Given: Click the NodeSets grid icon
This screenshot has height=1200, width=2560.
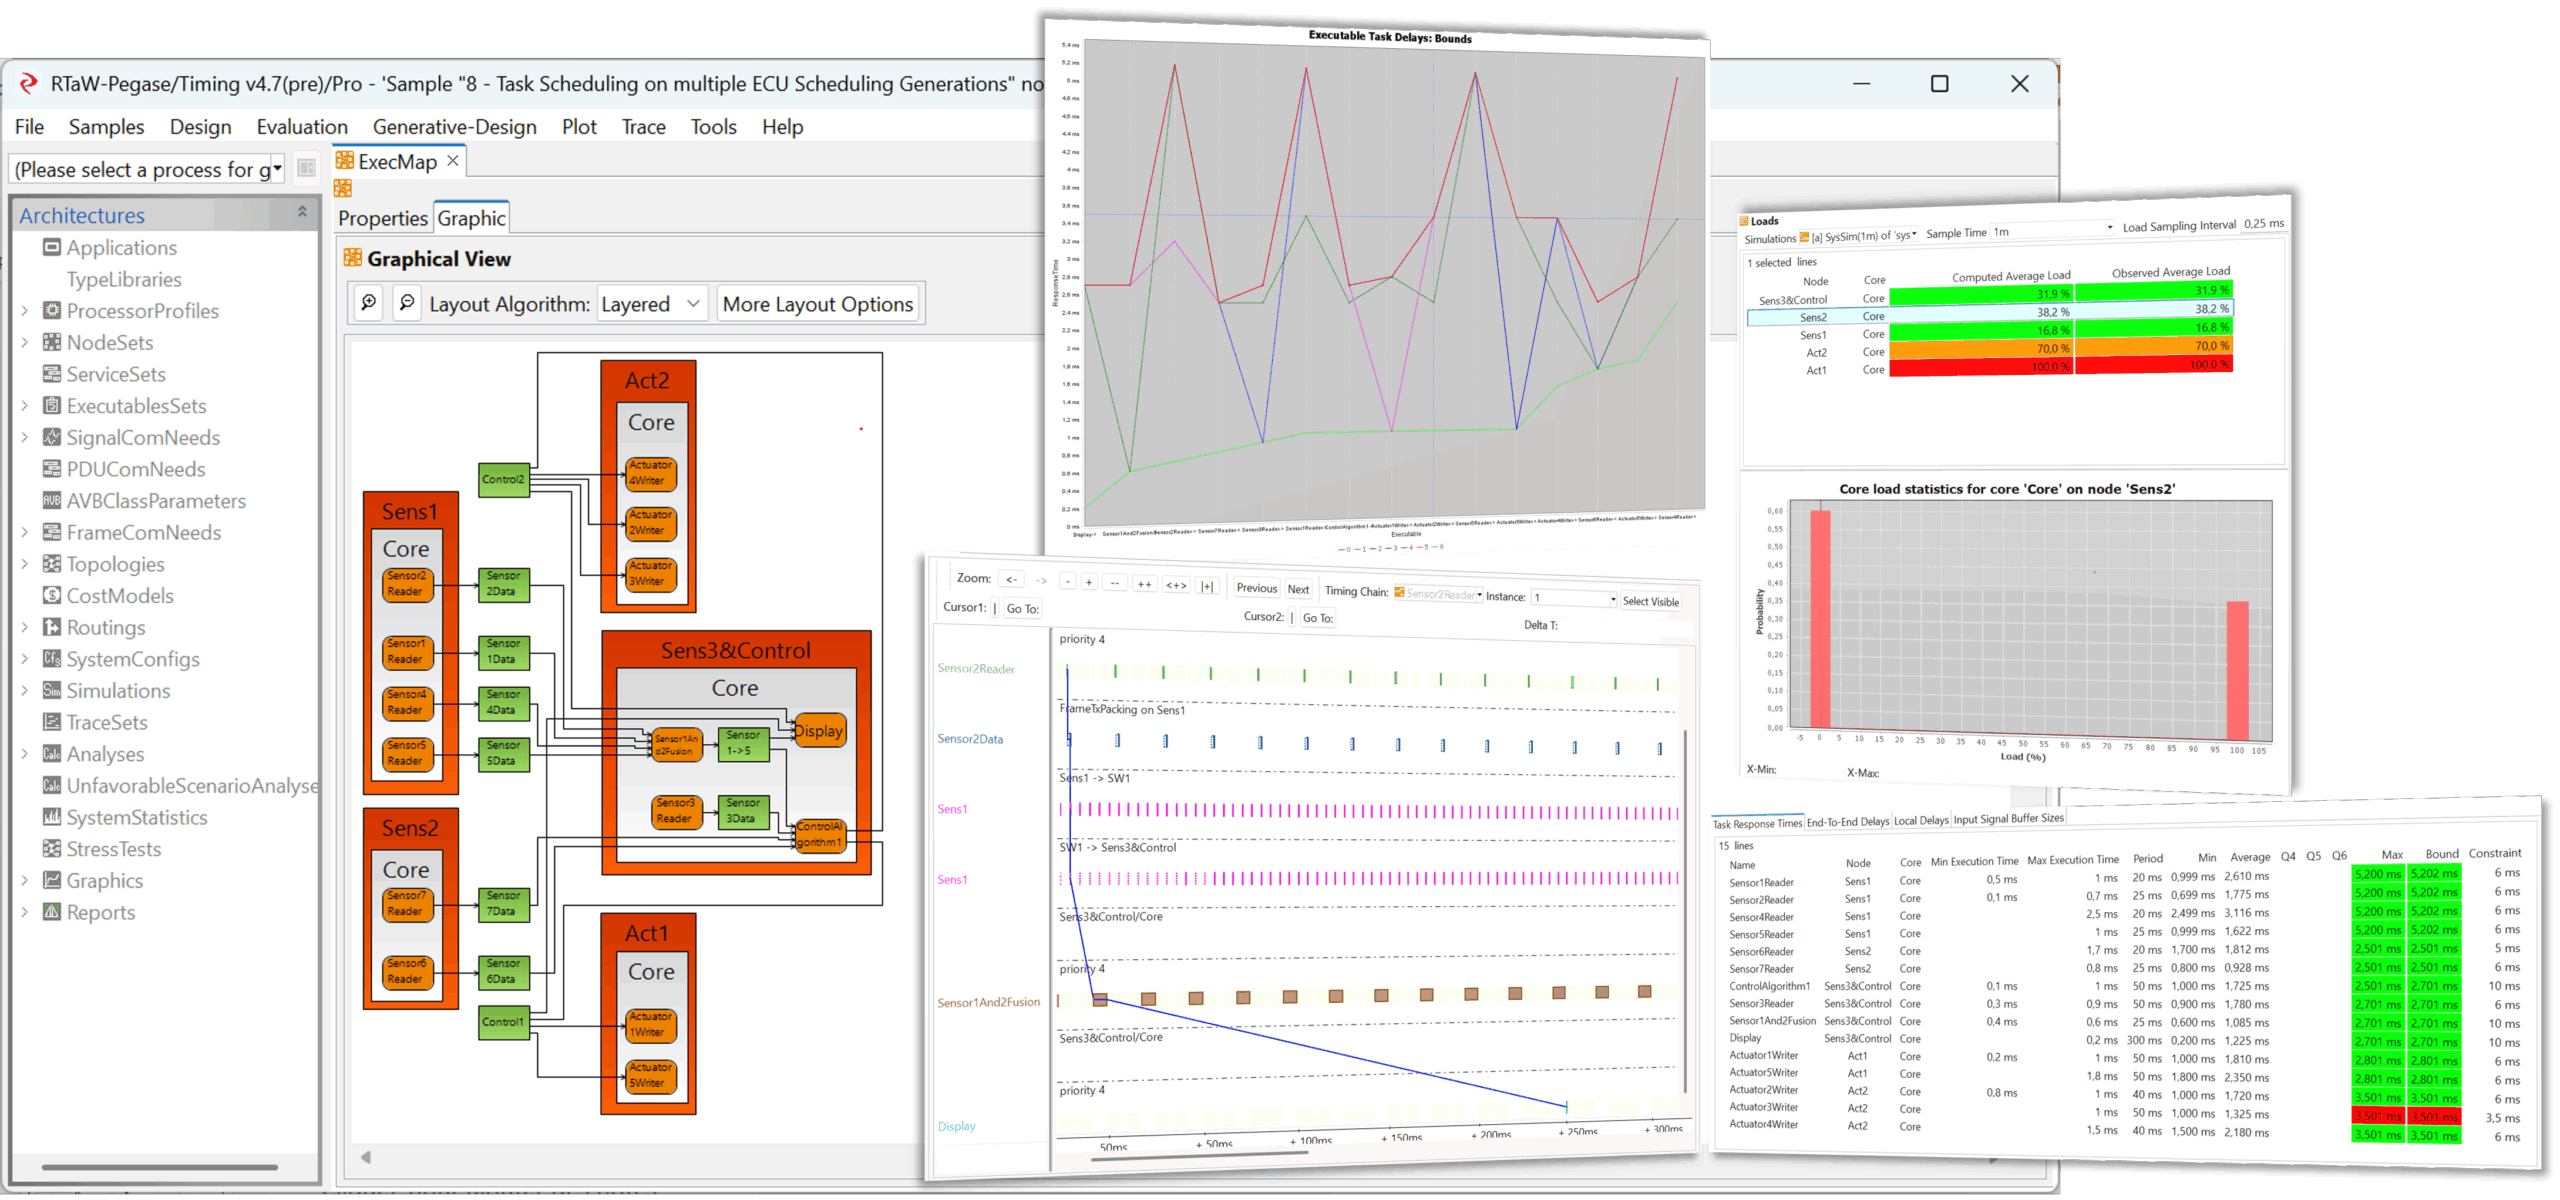Looking at the screenshot, I should [x=52, y=342].
